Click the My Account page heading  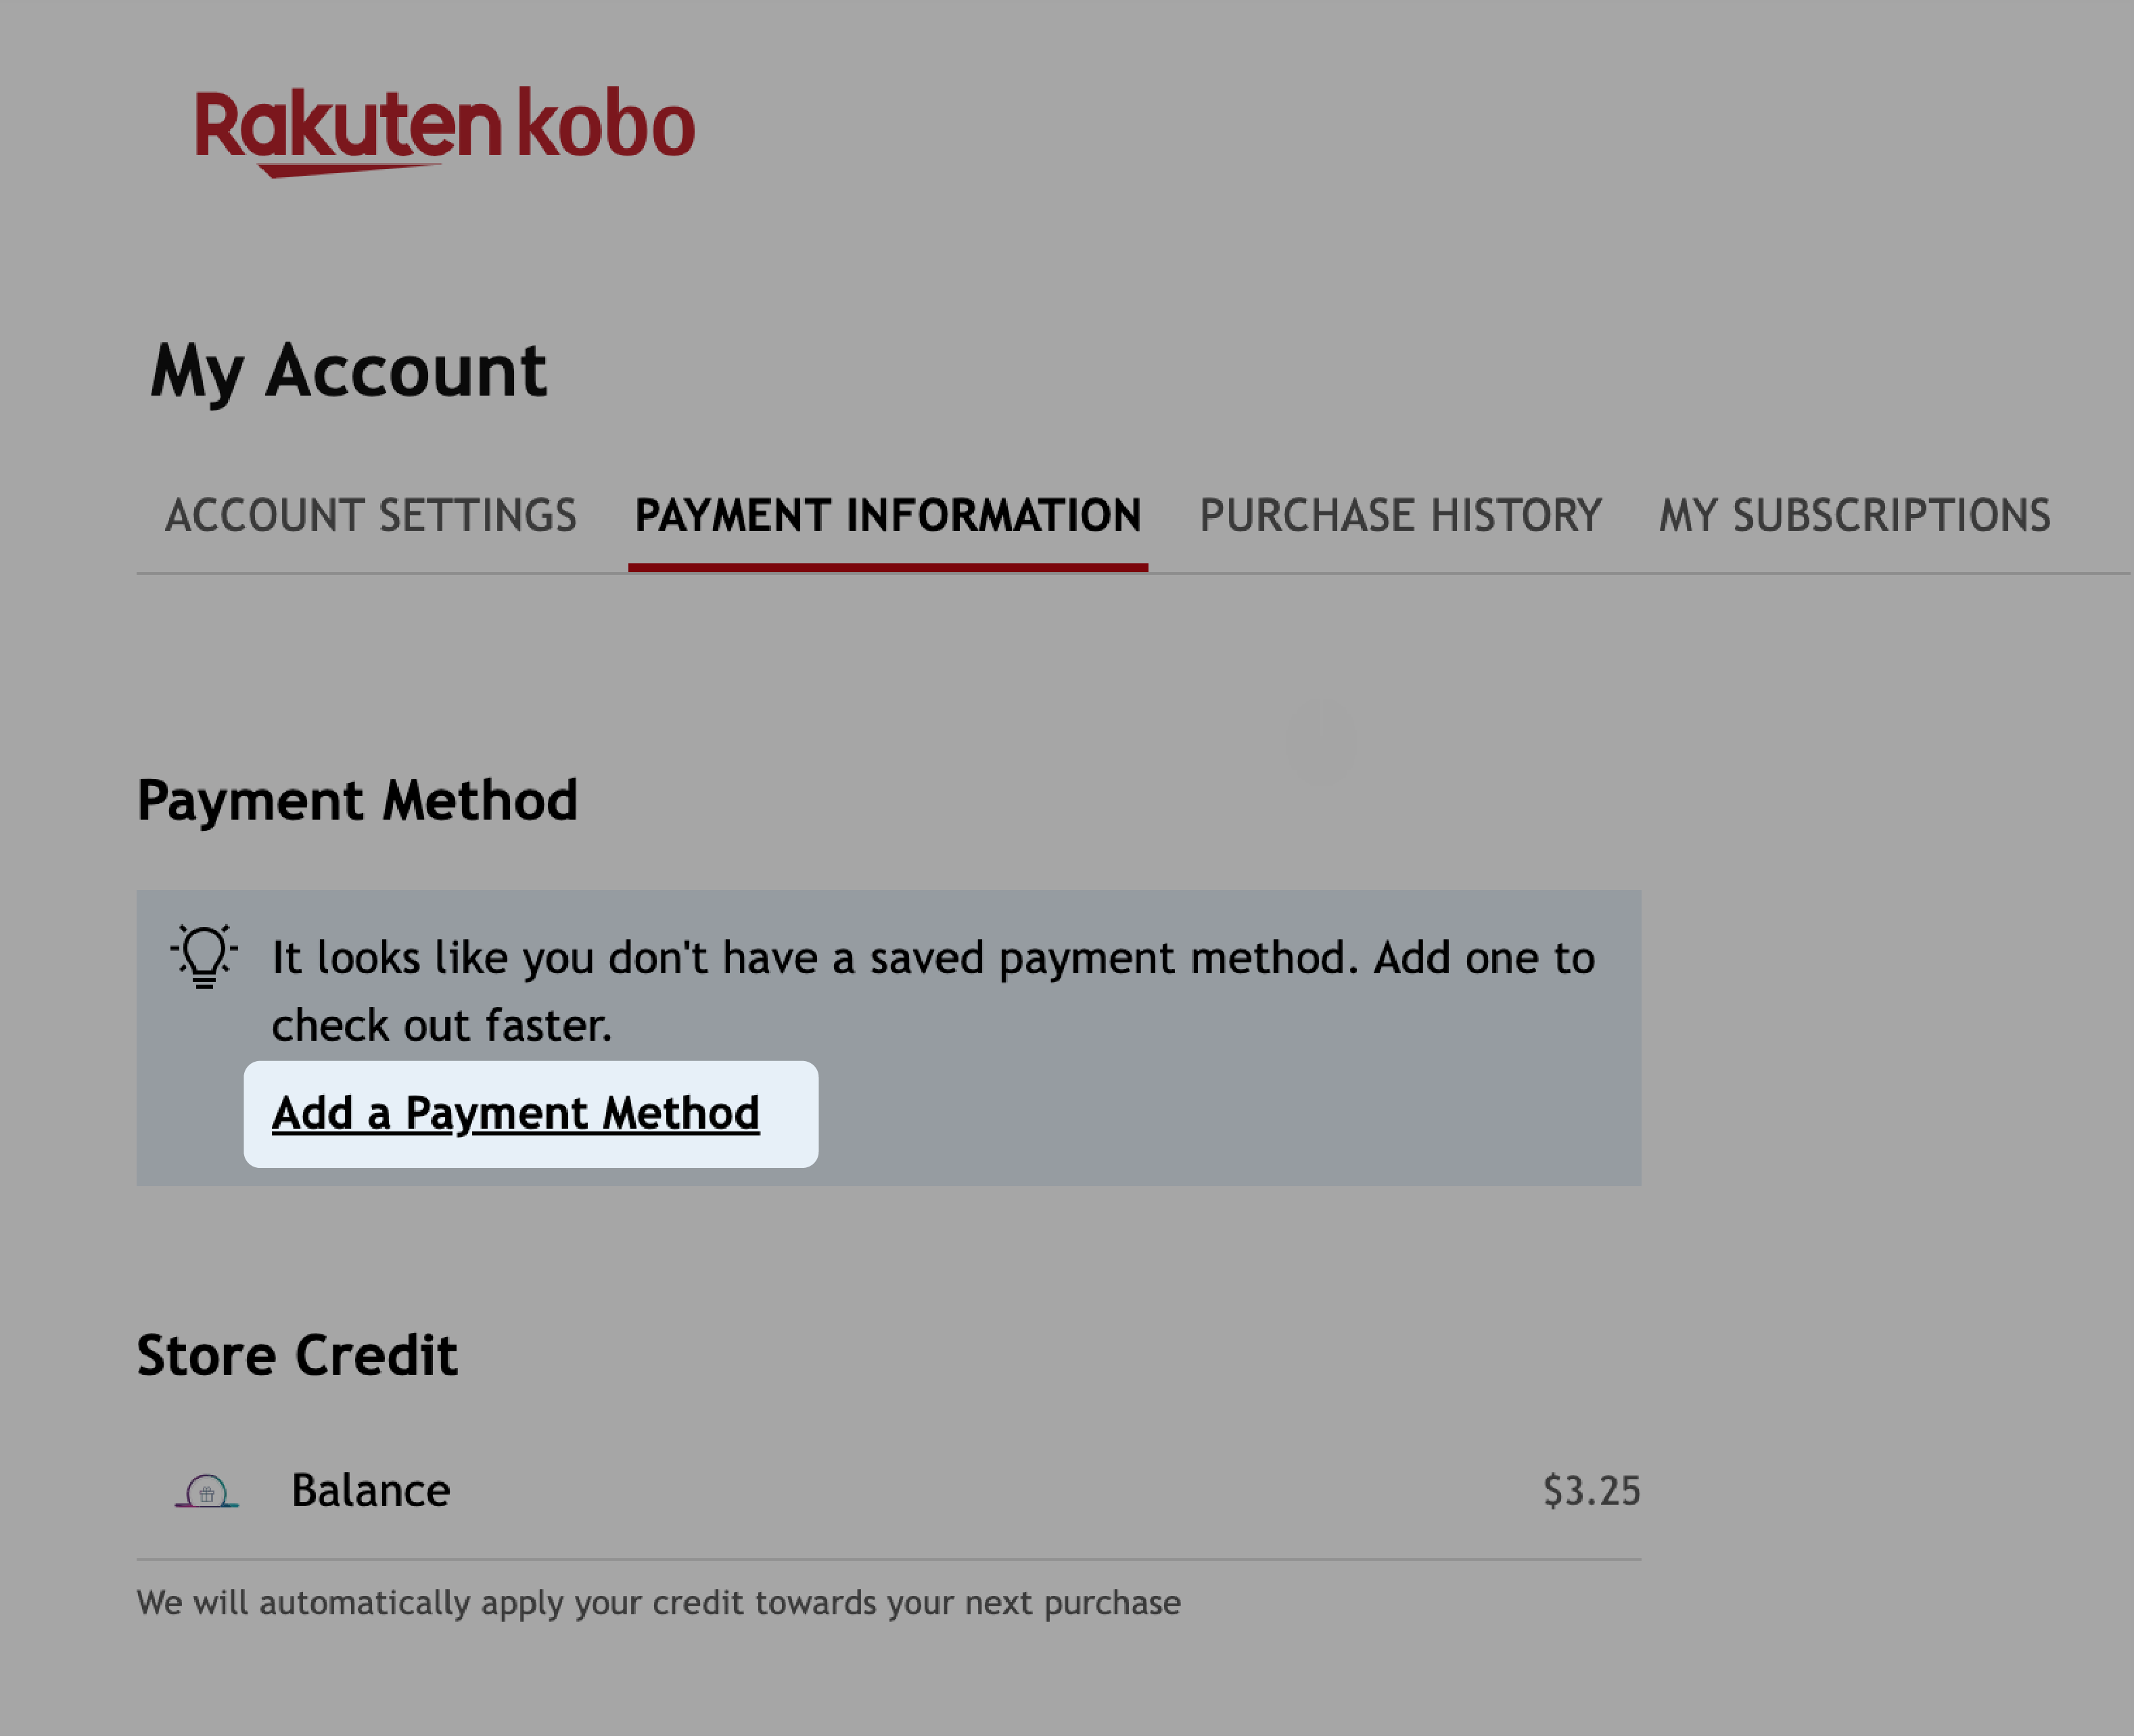tap(348, 371)
